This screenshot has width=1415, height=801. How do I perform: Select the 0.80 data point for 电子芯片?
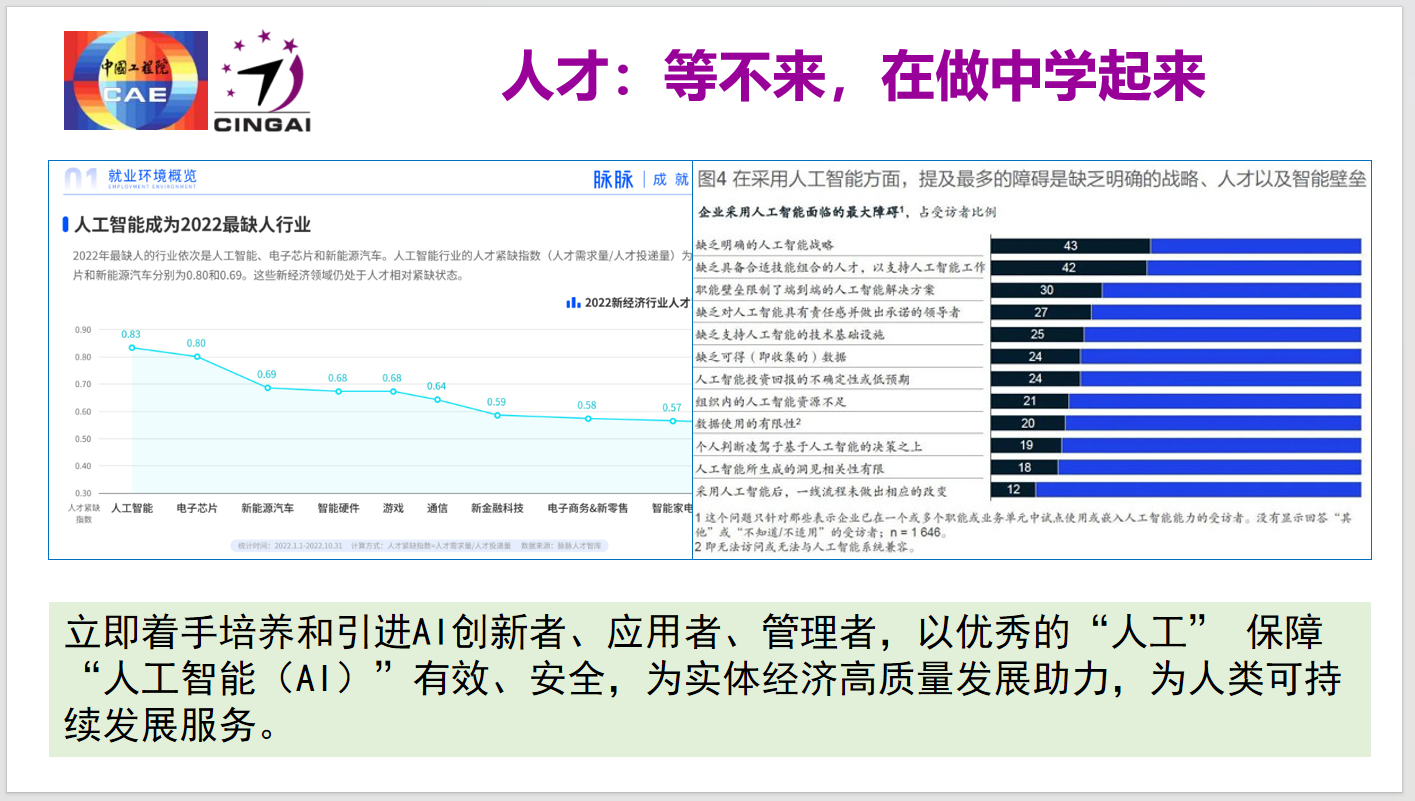click(197, 356)
